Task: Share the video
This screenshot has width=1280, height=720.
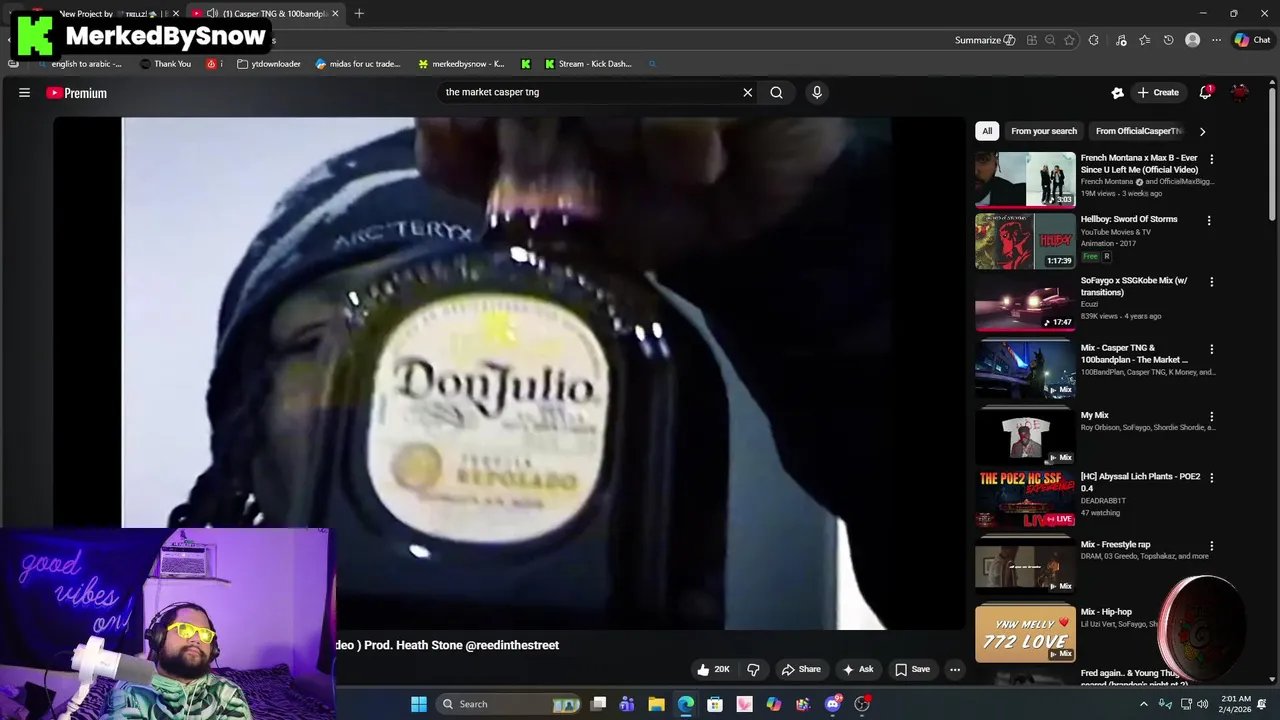Action: coord(801,669)
